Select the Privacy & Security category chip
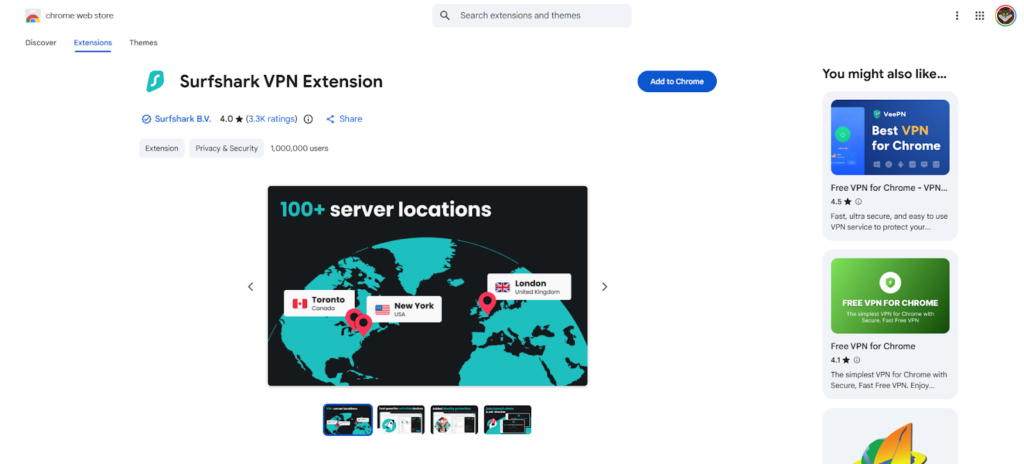 227,148
